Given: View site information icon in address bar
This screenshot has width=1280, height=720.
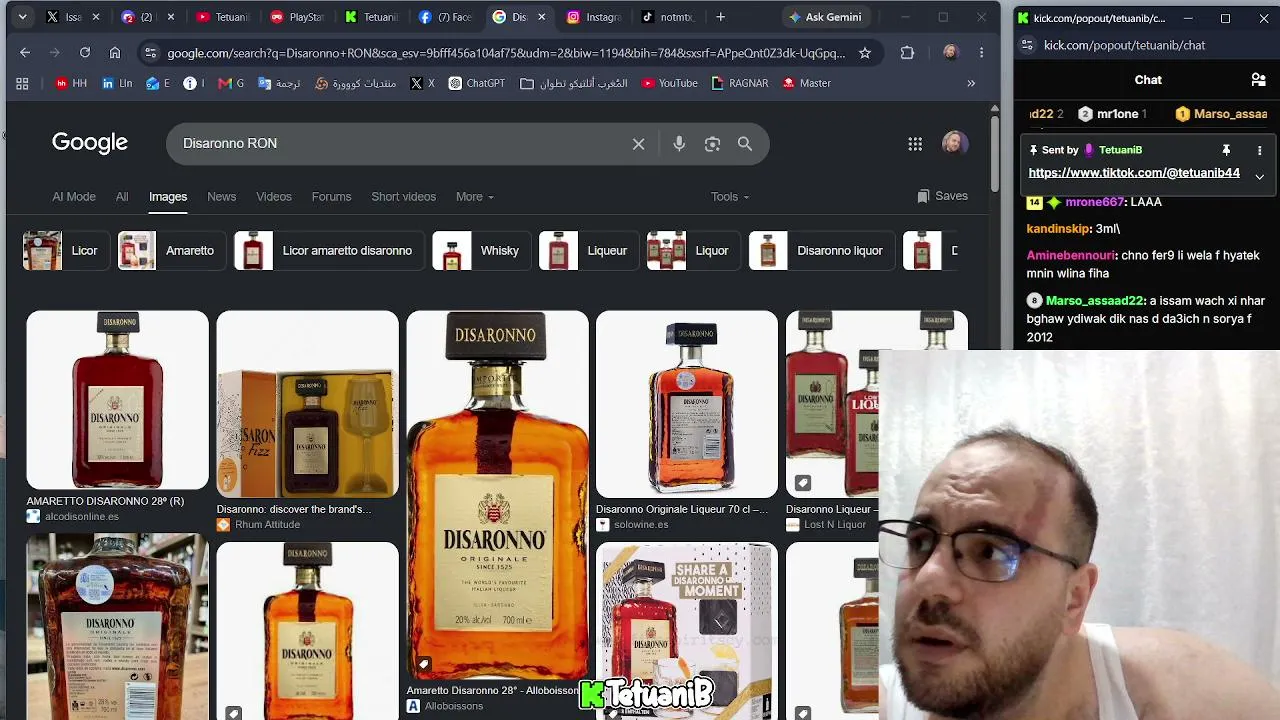Looking at the screenshot, I should pos(150,53).
